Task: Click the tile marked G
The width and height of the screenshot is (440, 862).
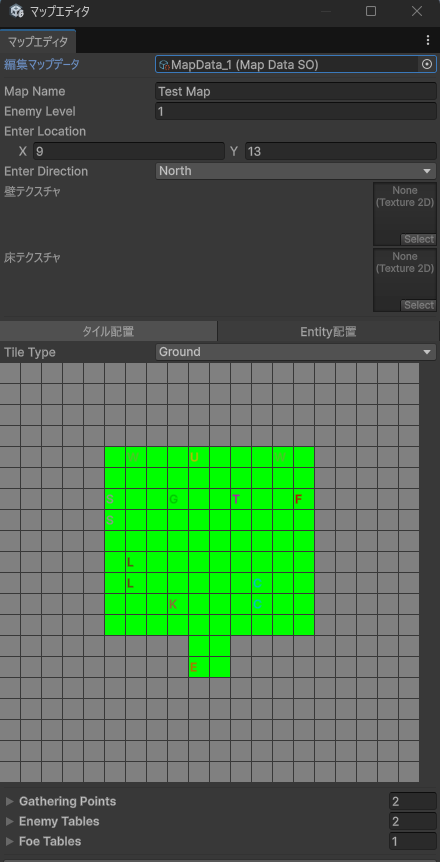Action: tap(178, 499)
